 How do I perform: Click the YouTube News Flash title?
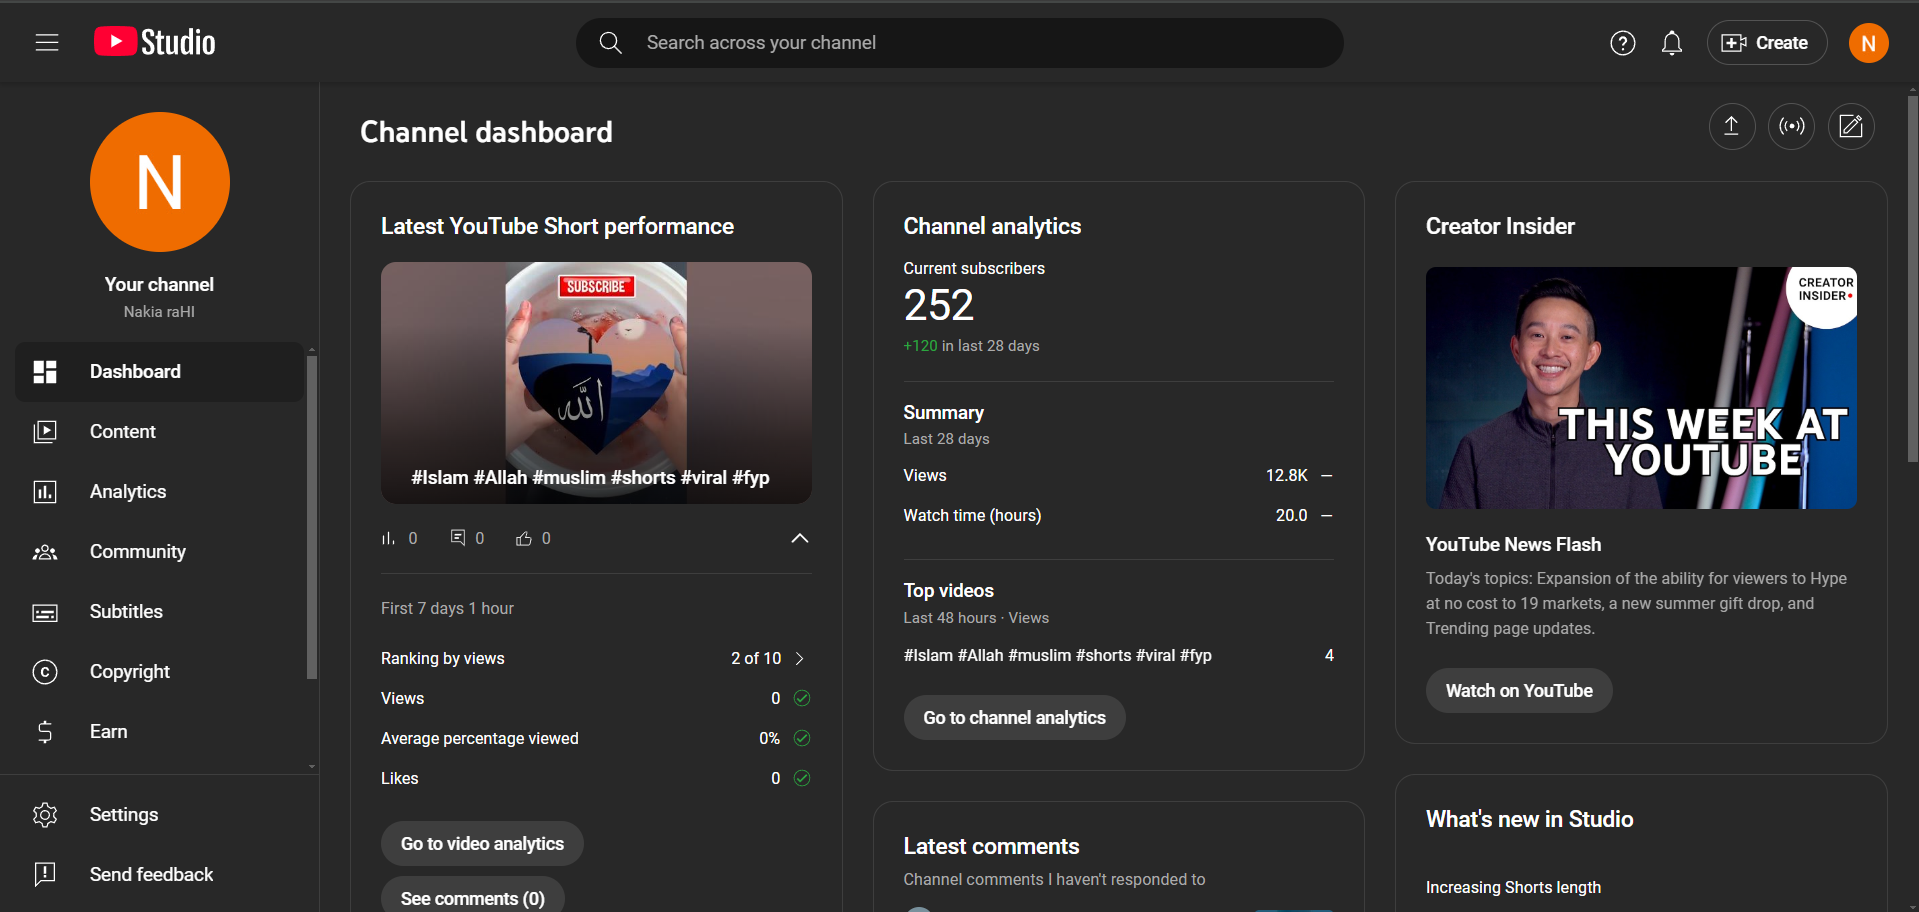click(x=1513, y=545)
